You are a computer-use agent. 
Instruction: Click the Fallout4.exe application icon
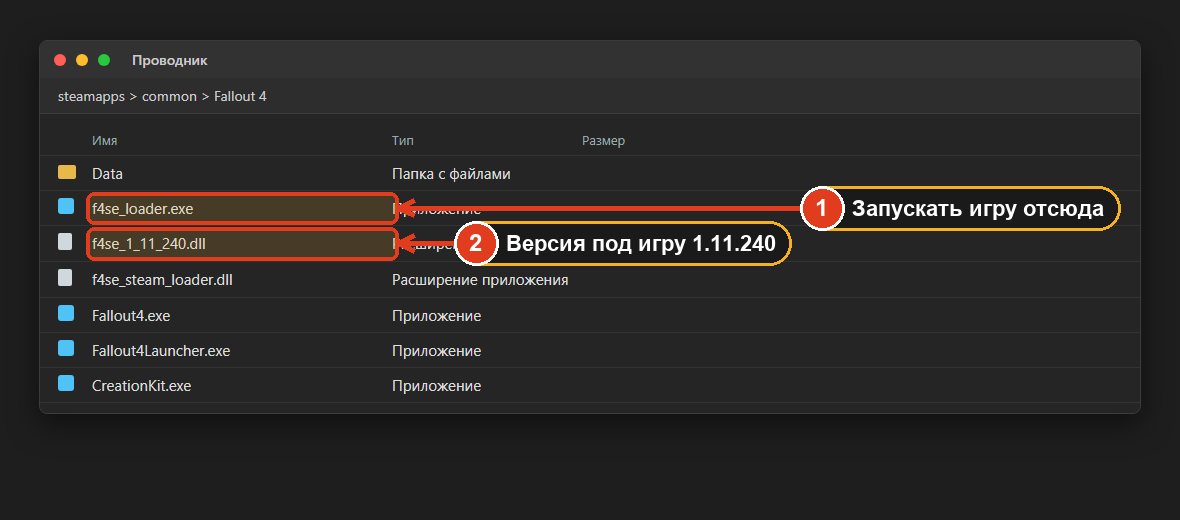(x=66, y=313)
